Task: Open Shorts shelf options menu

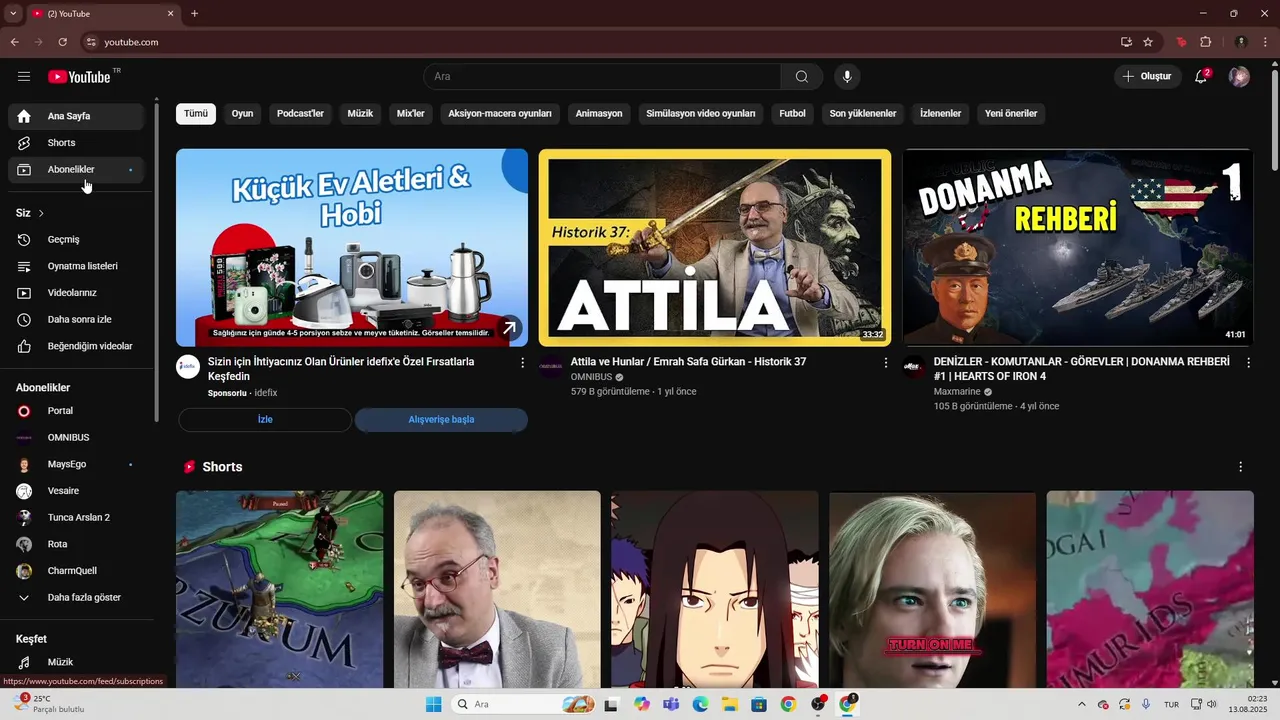Action: tap(1241, 467)
